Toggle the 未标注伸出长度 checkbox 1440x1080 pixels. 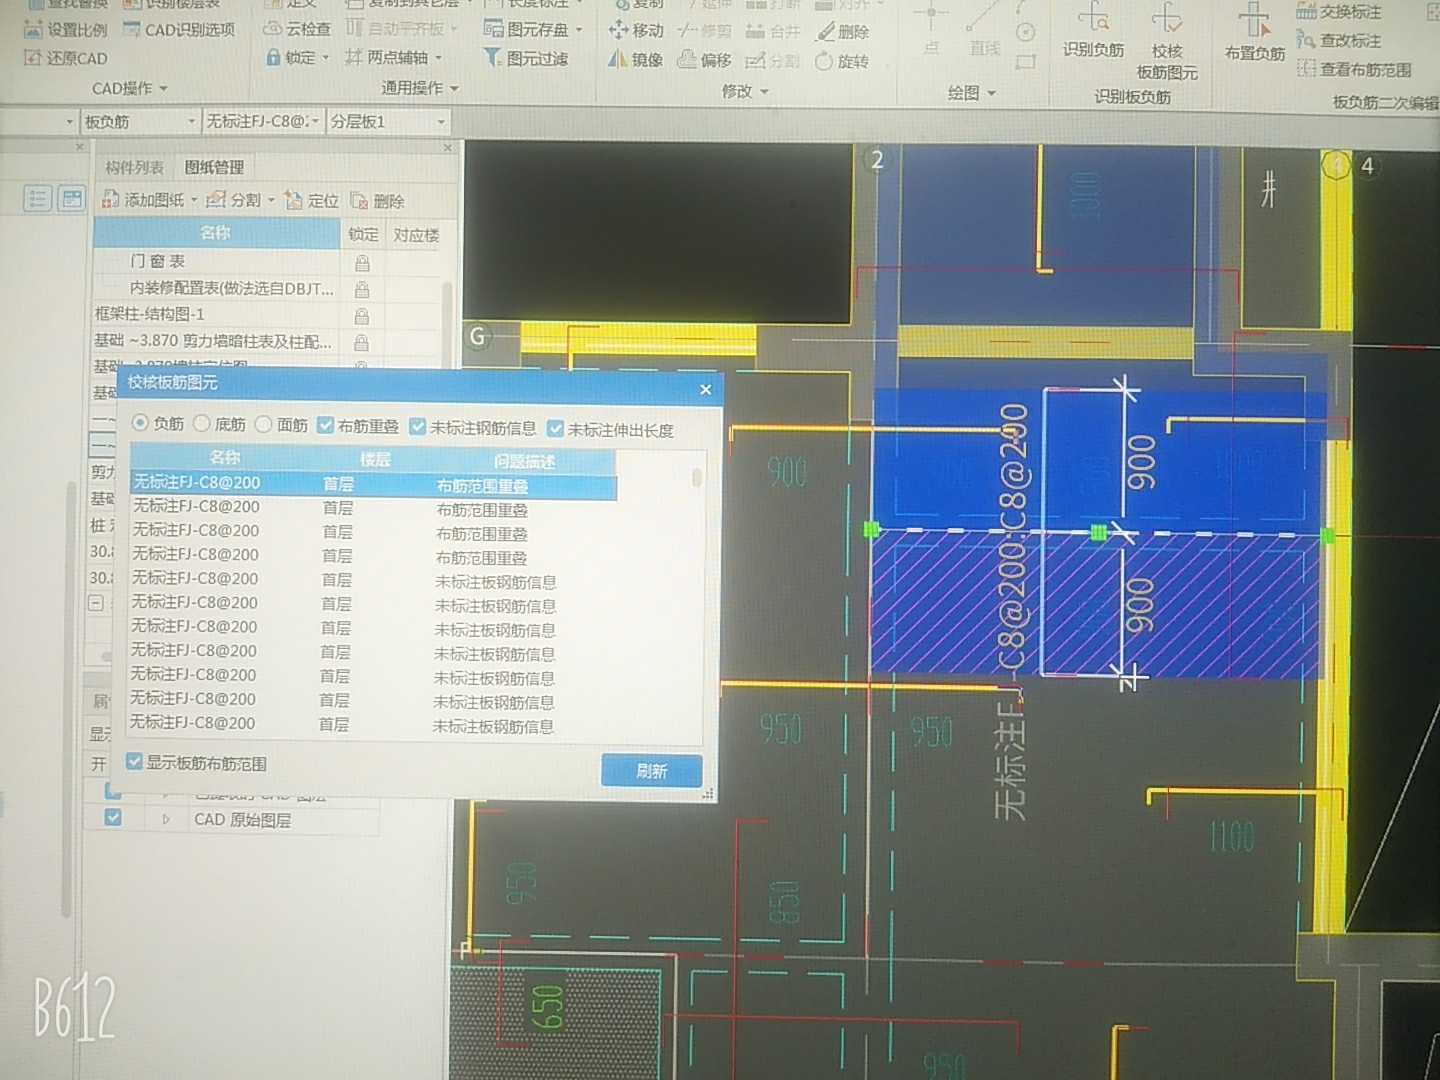pyautogui.click(x=556, y=429)
